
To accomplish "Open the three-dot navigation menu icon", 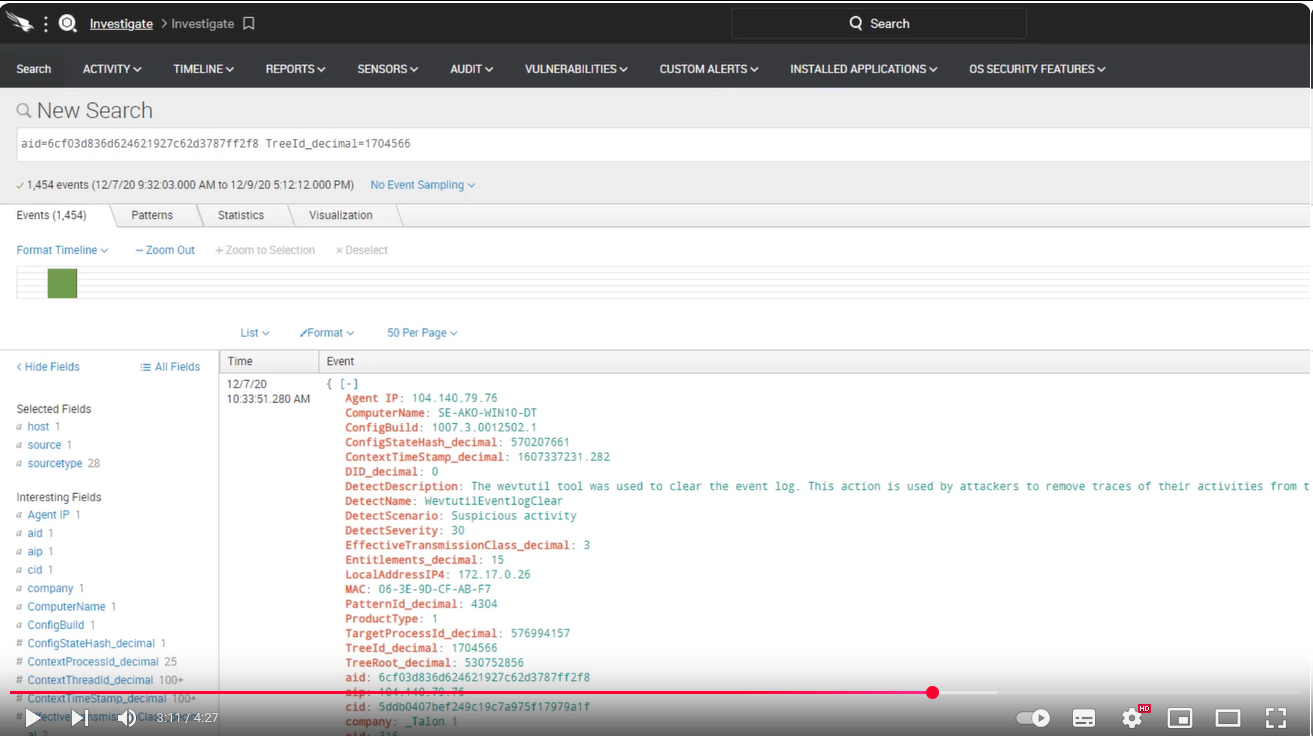I will (x=46, y=23).
